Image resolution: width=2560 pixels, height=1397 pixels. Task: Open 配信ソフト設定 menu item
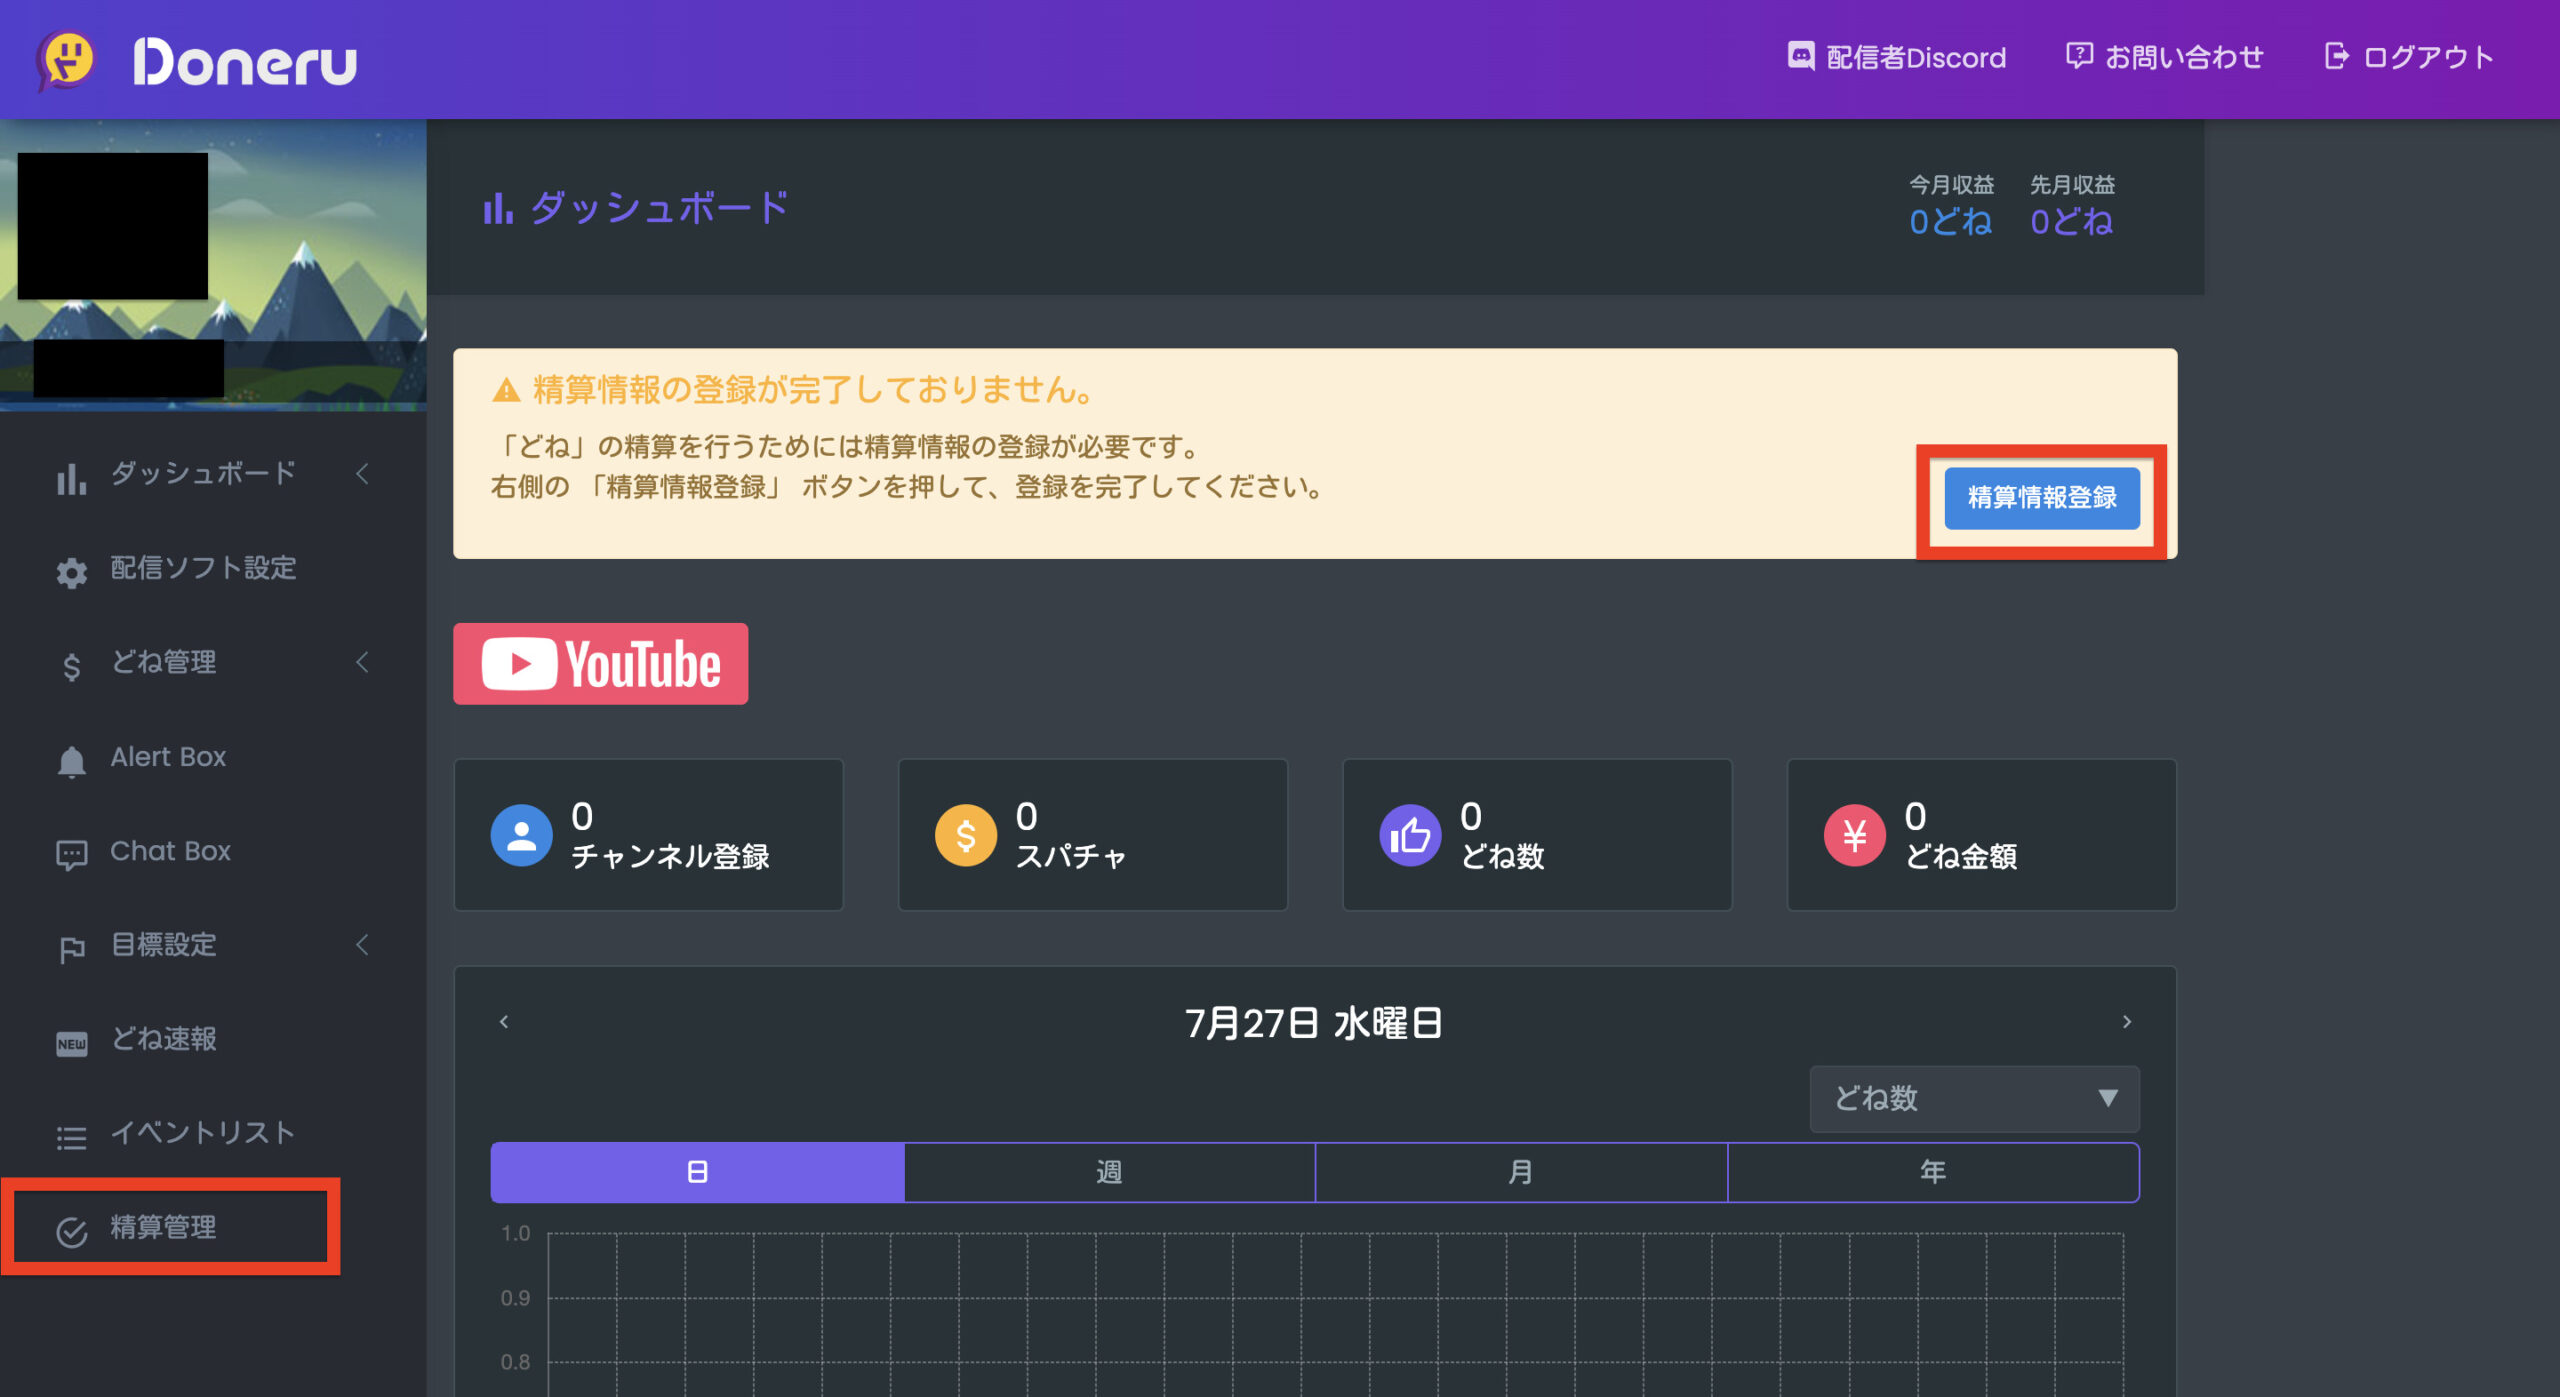coord(203,567)
